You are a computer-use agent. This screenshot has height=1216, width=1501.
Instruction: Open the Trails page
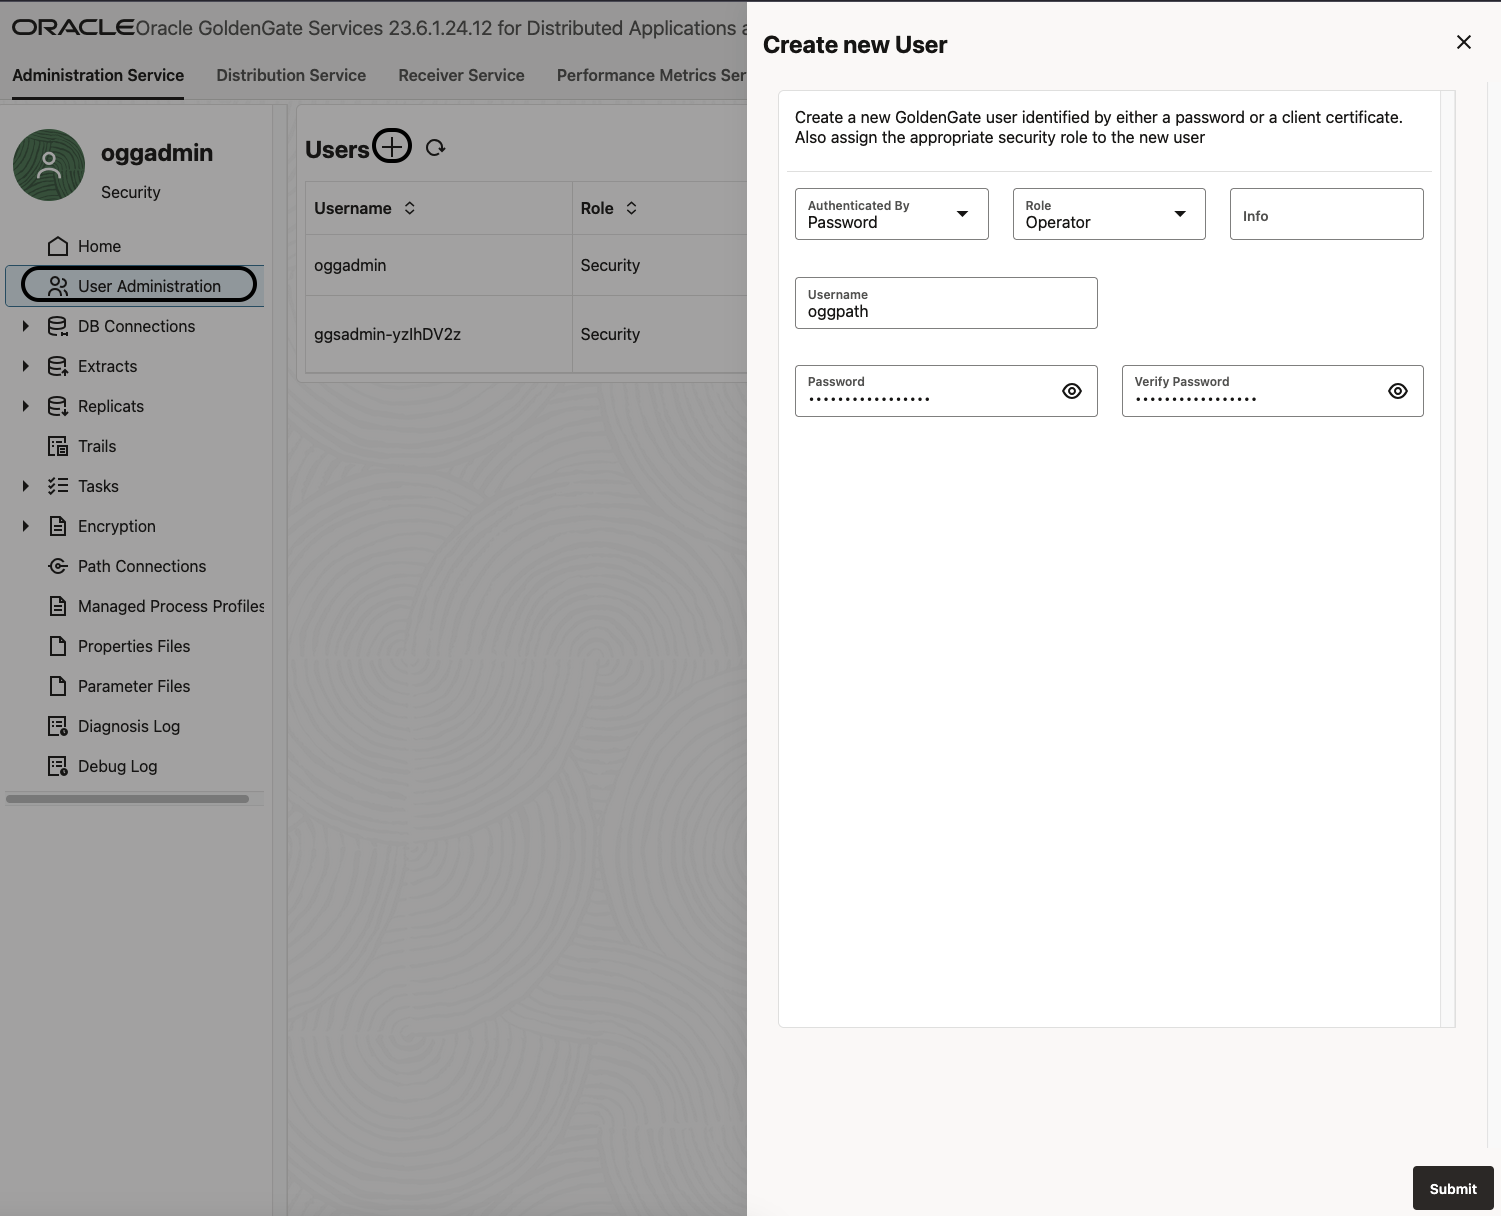pyautogui.click(x=96, y=446)
